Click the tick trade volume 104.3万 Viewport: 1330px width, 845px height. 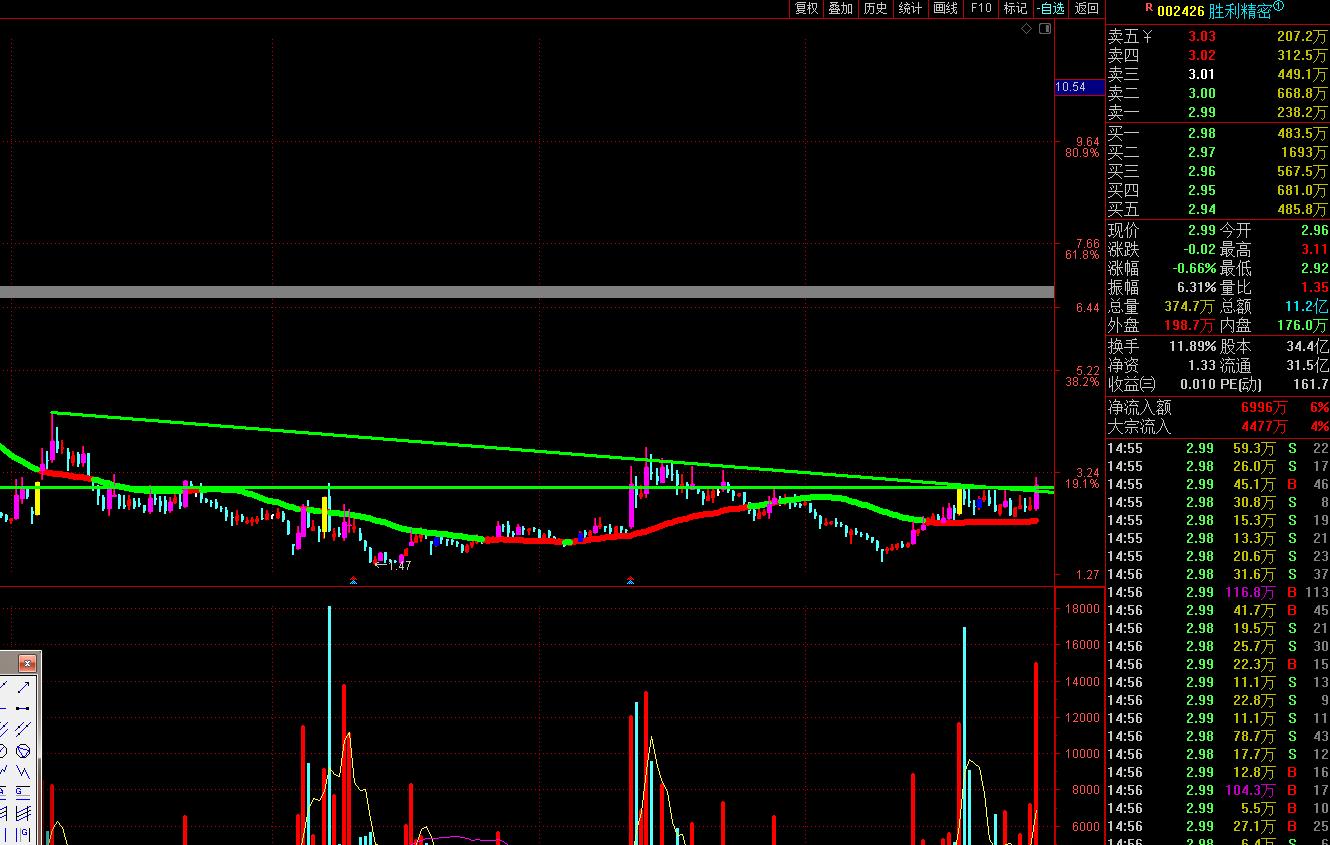[x=1250, y=790]
